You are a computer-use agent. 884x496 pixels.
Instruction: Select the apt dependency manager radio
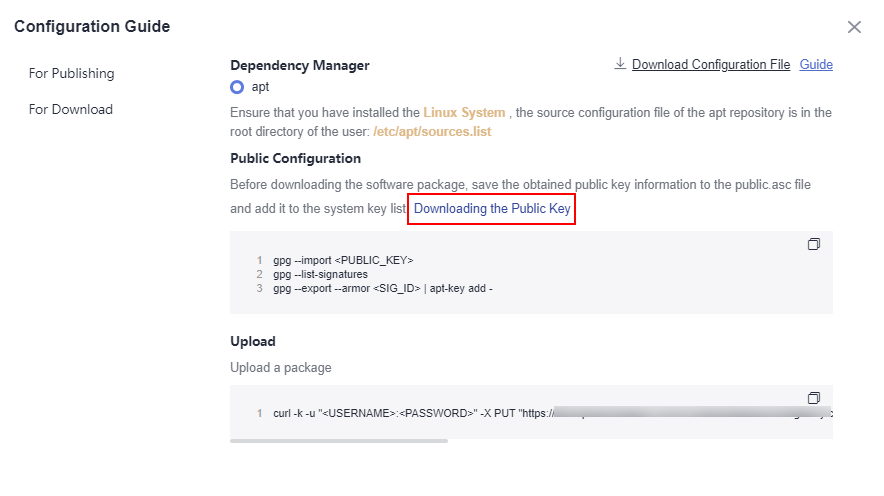[237, 87]
